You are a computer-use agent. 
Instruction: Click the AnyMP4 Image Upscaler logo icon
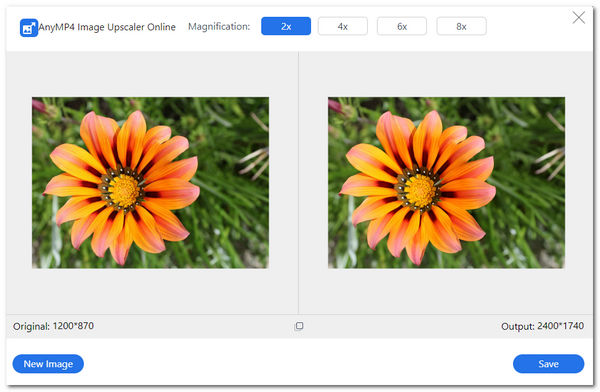29,28
